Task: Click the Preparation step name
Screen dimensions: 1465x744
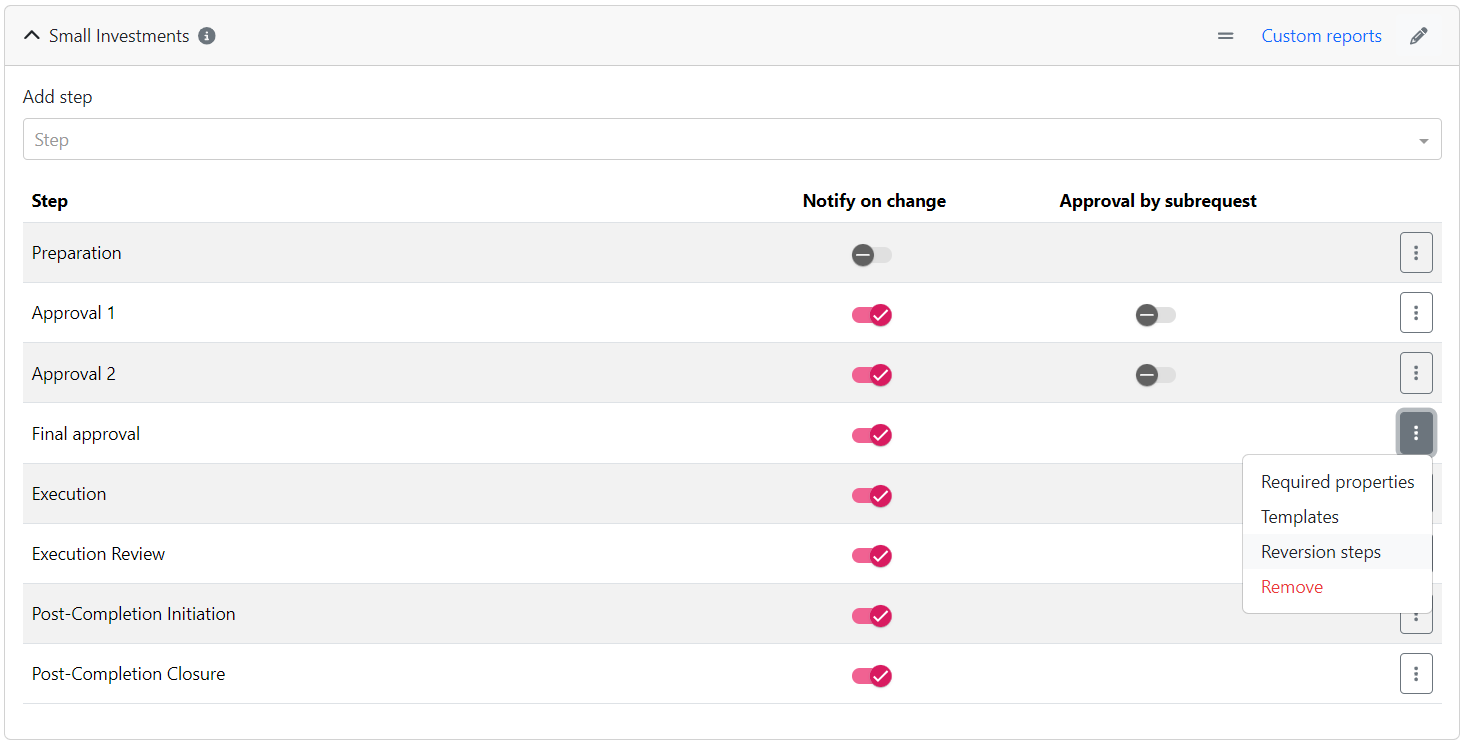Action: pos(77,253)
